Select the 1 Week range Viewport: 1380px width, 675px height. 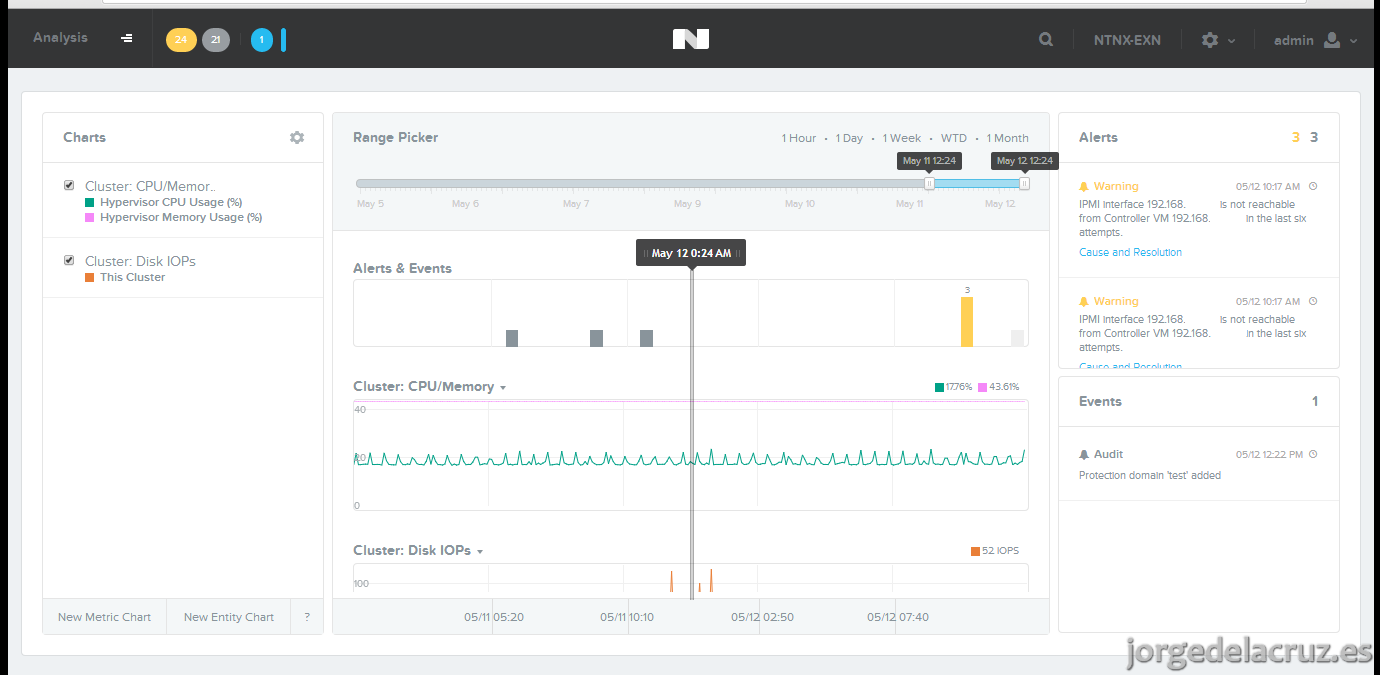click(x=902, y=138)
